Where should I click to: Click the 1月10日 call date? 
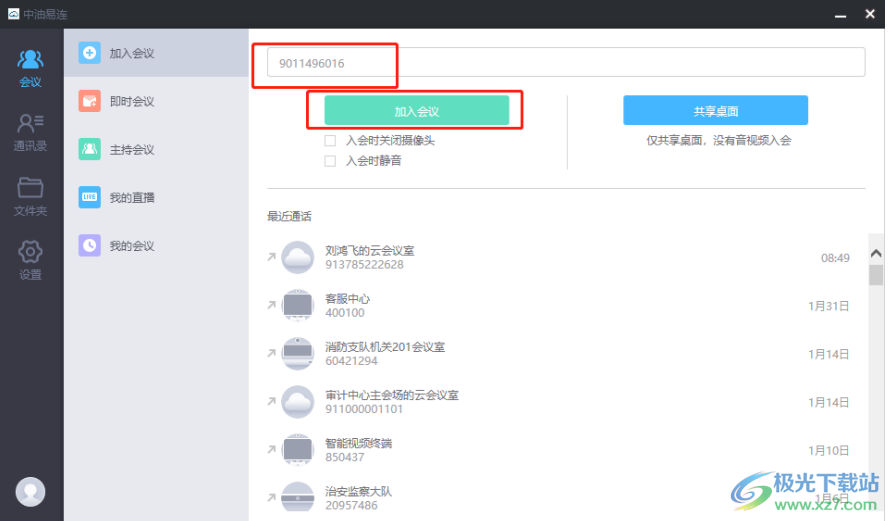pyautogui.click(x=829, y=451)
